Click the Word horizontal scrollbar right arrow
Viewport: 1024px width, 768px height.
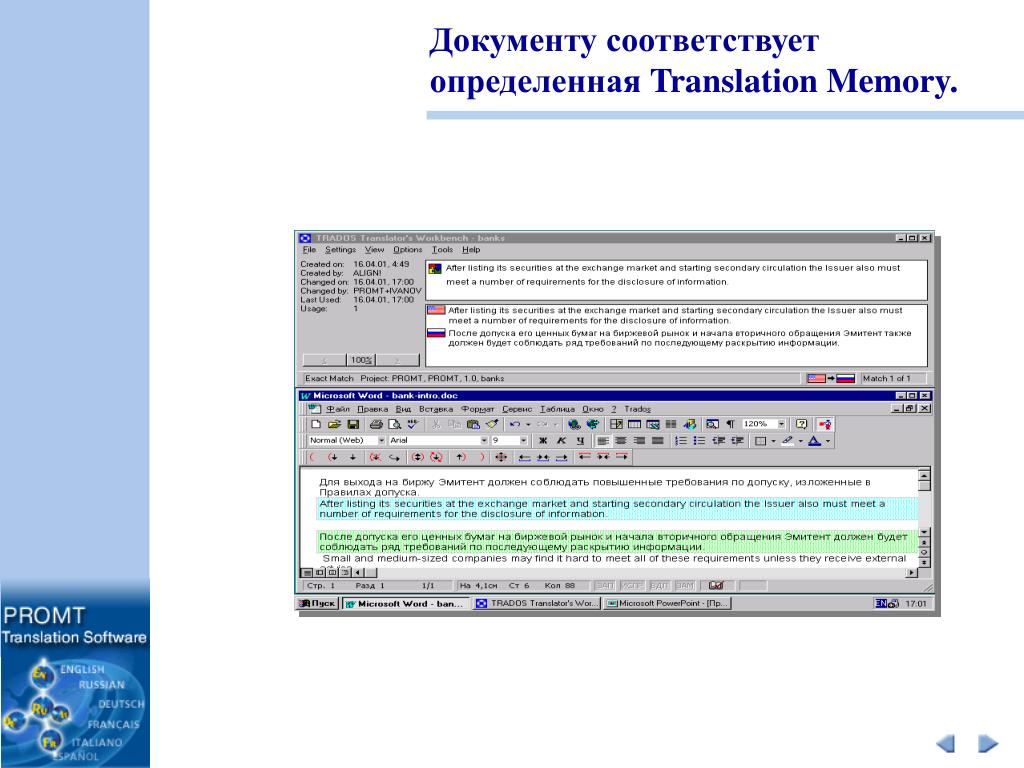coord(912,573)
